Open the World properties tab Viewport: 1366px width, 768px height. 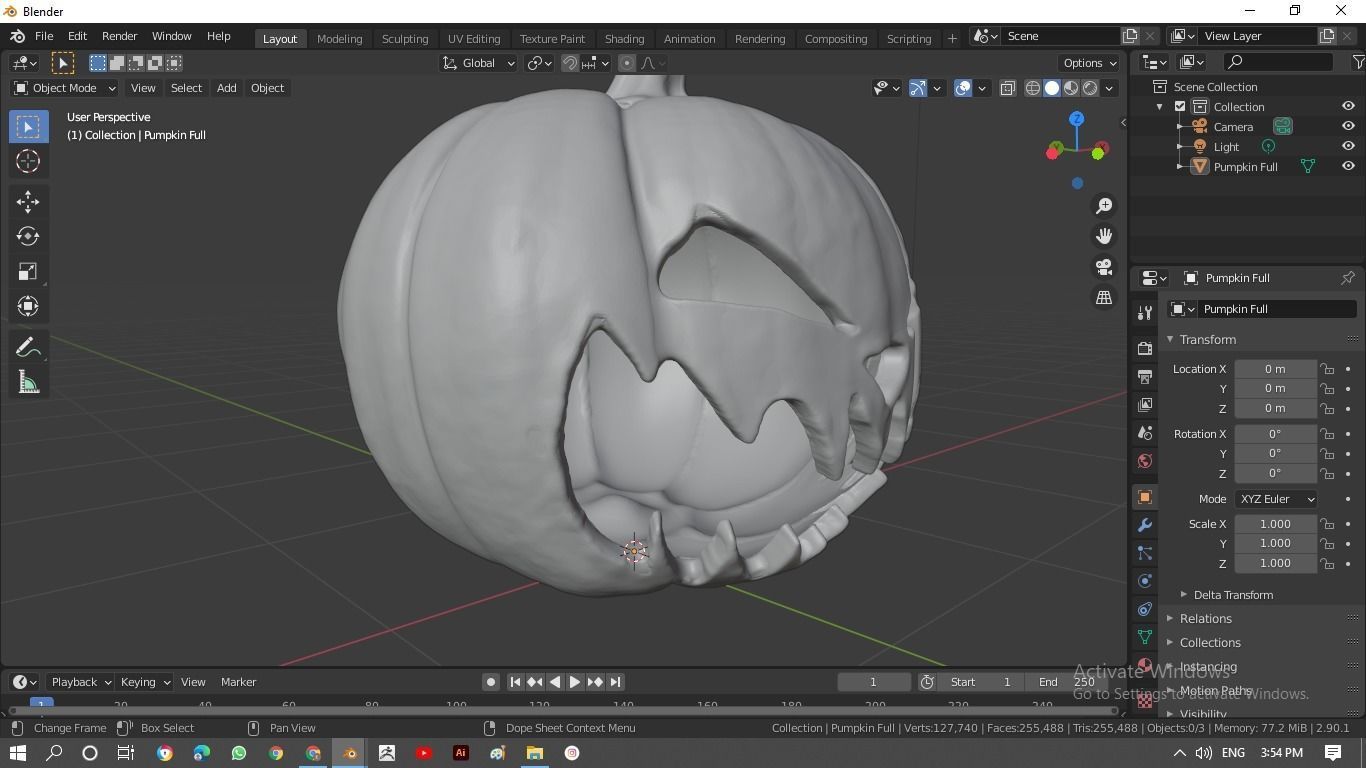pyautogui.click(x=1145, y=461)
